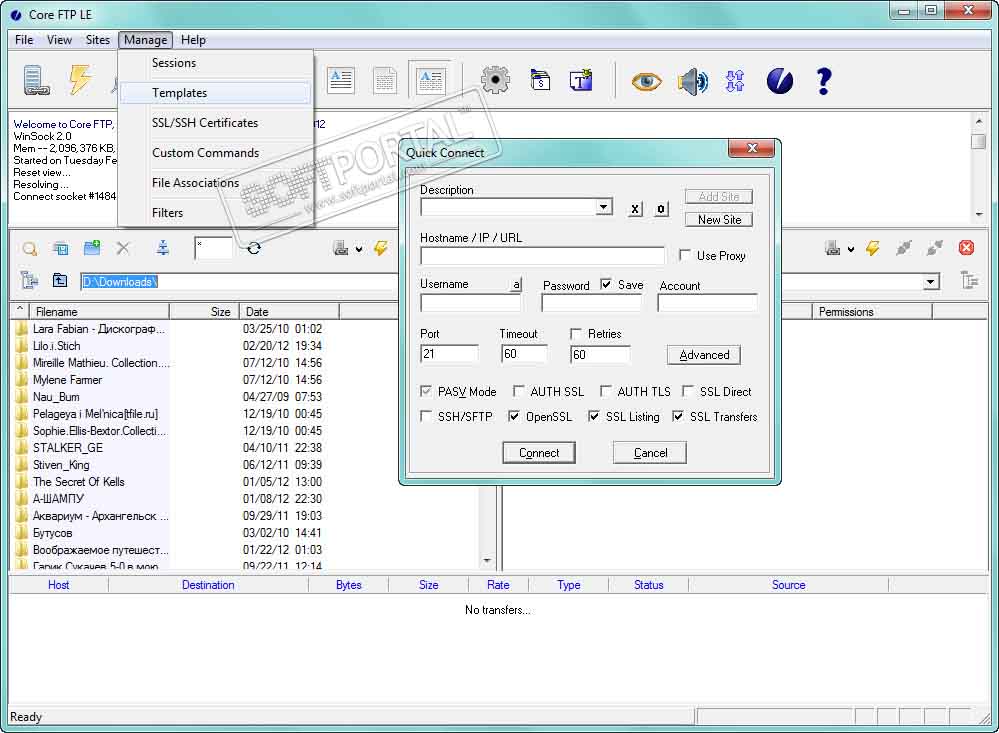Image resolution: width=999 pixels, height=733 pixels.
Task: Uncheck the OpenSSL checkbox
Action: click(x=514, y=416)
